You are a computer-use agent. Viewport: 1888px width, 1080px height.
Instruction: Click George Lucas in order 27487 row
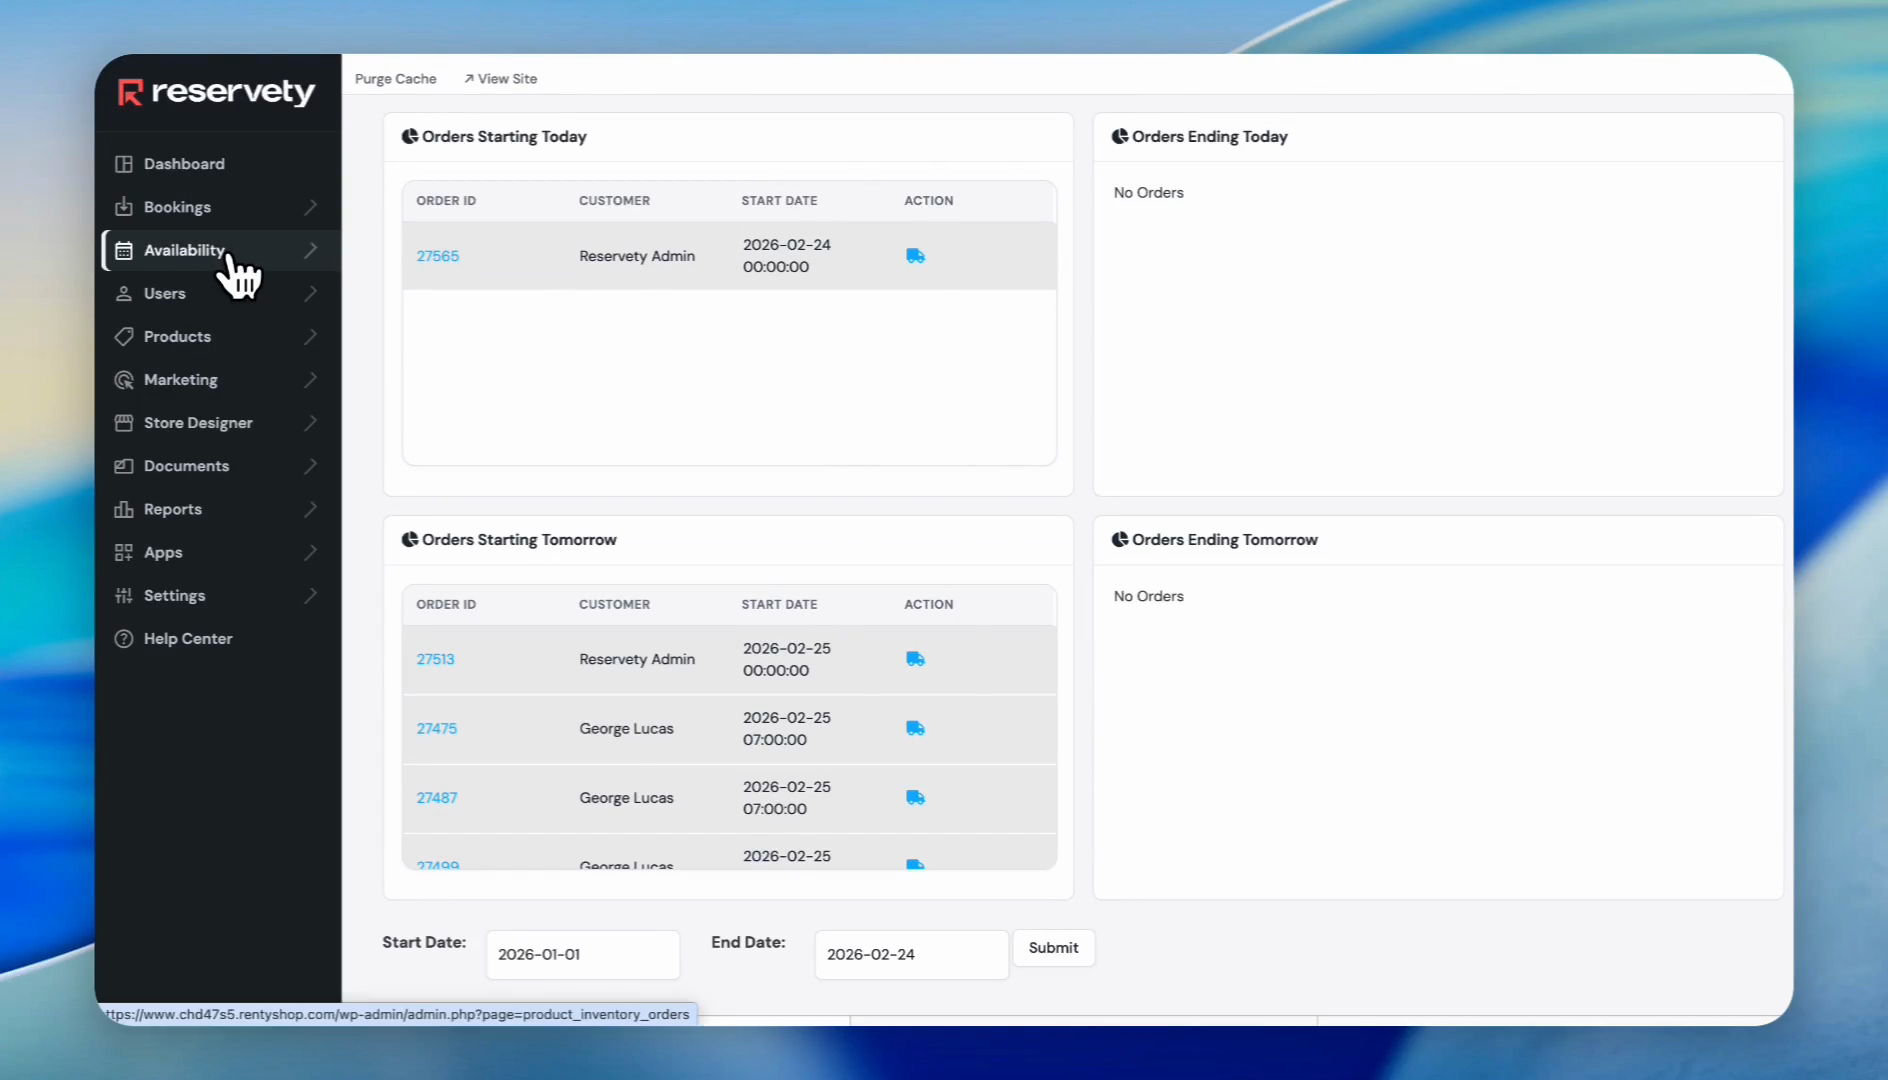(627, 797)
